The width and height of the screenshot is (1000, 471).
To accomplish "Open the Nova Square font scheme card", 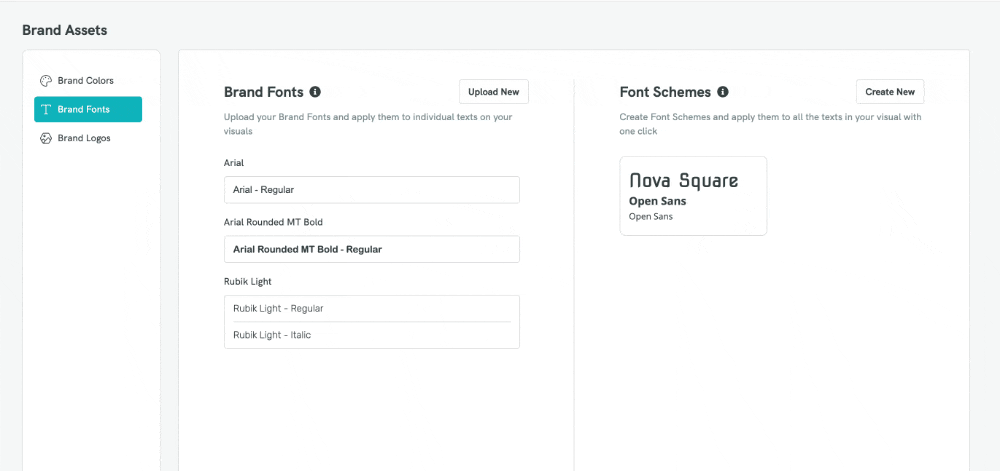I will [693, 196].
